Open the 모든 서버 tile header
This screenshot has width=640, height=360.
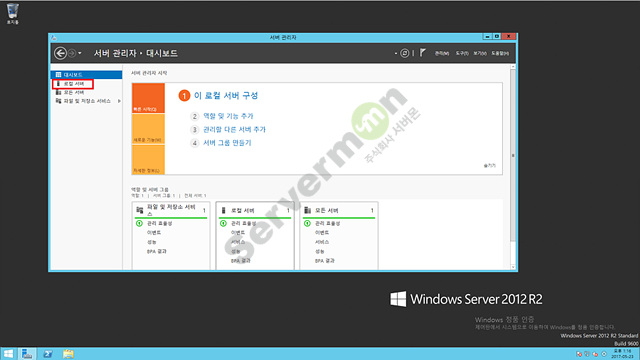tap(339, 210)
